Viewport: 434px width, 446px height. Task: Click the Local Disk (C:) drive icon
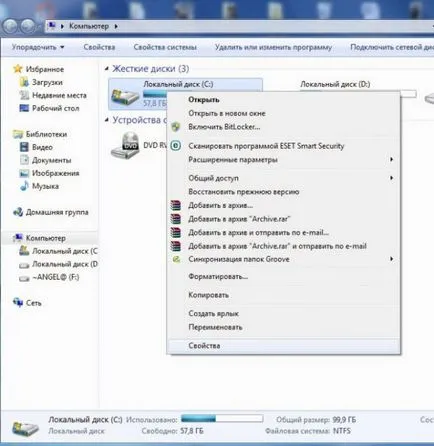[x=125, y=96]
